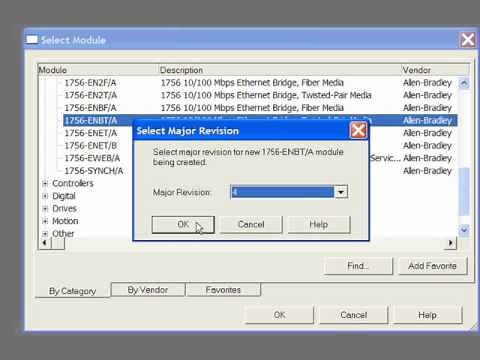
Task: Expand the Other category
Action: [45, 234]
